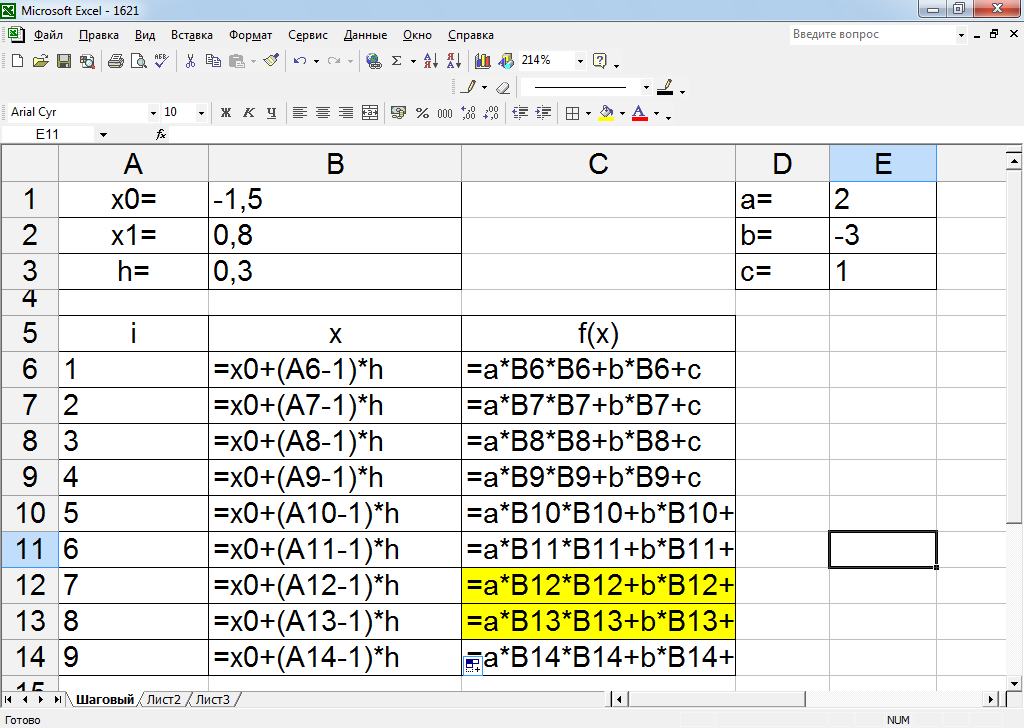Viewport: 1024px width, 728px height.
Task: Switch to the Лист2 sheet tab
Action: point(163,699)
